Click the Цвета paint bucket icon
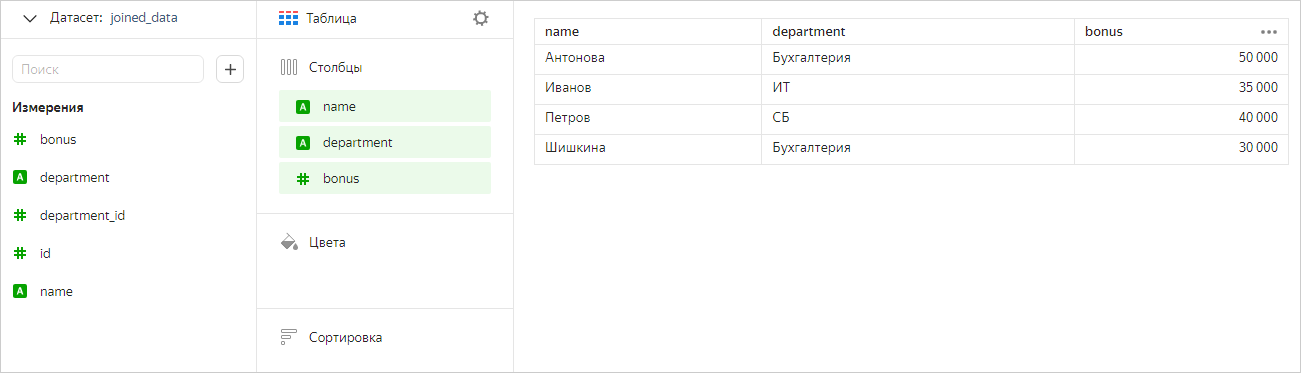Screen dimensions: 1301x373 point(289,242)
